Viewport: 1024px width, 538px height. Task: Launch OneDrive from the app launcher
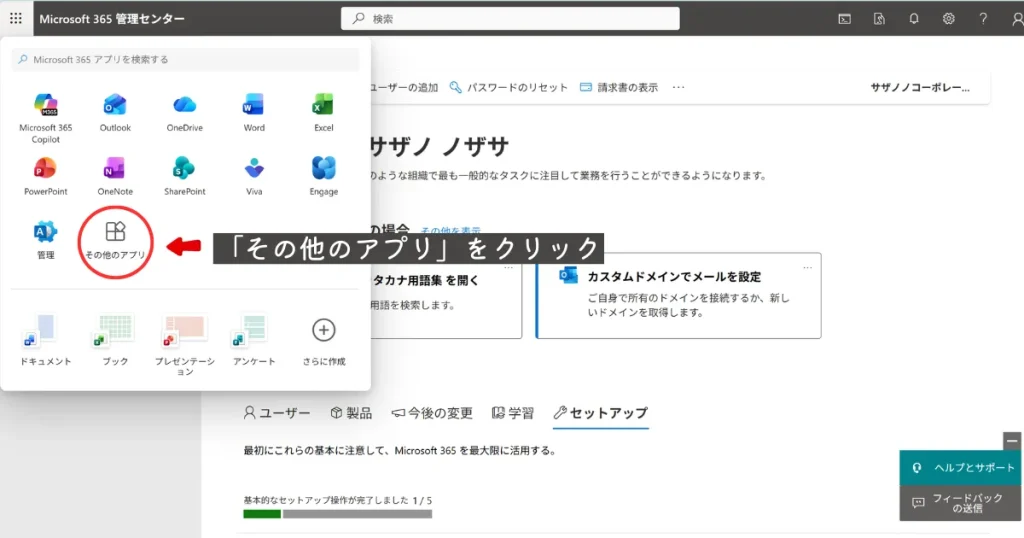[184, 106]
